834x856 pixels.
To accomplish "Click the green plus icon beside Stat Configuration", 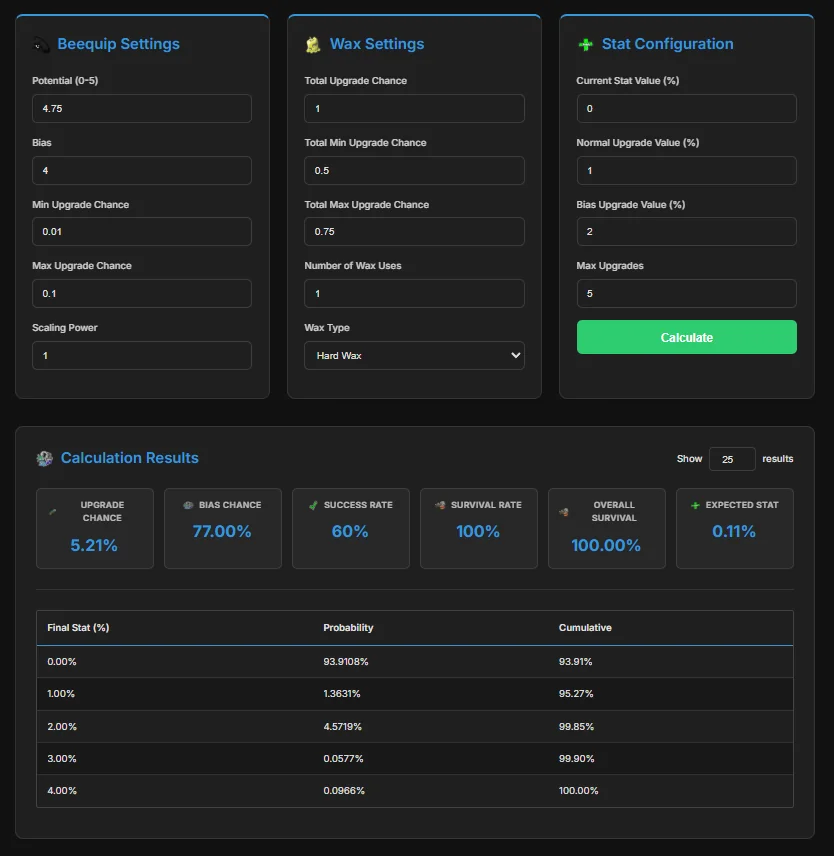I will point(586,44).
